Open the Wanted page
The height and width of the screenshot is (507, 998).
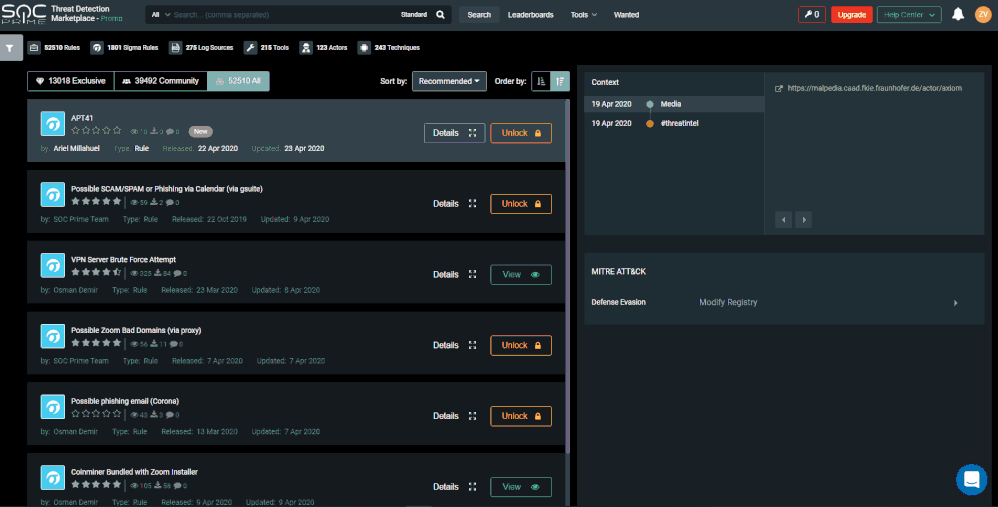pyautogui.click(x=626, y=15)
